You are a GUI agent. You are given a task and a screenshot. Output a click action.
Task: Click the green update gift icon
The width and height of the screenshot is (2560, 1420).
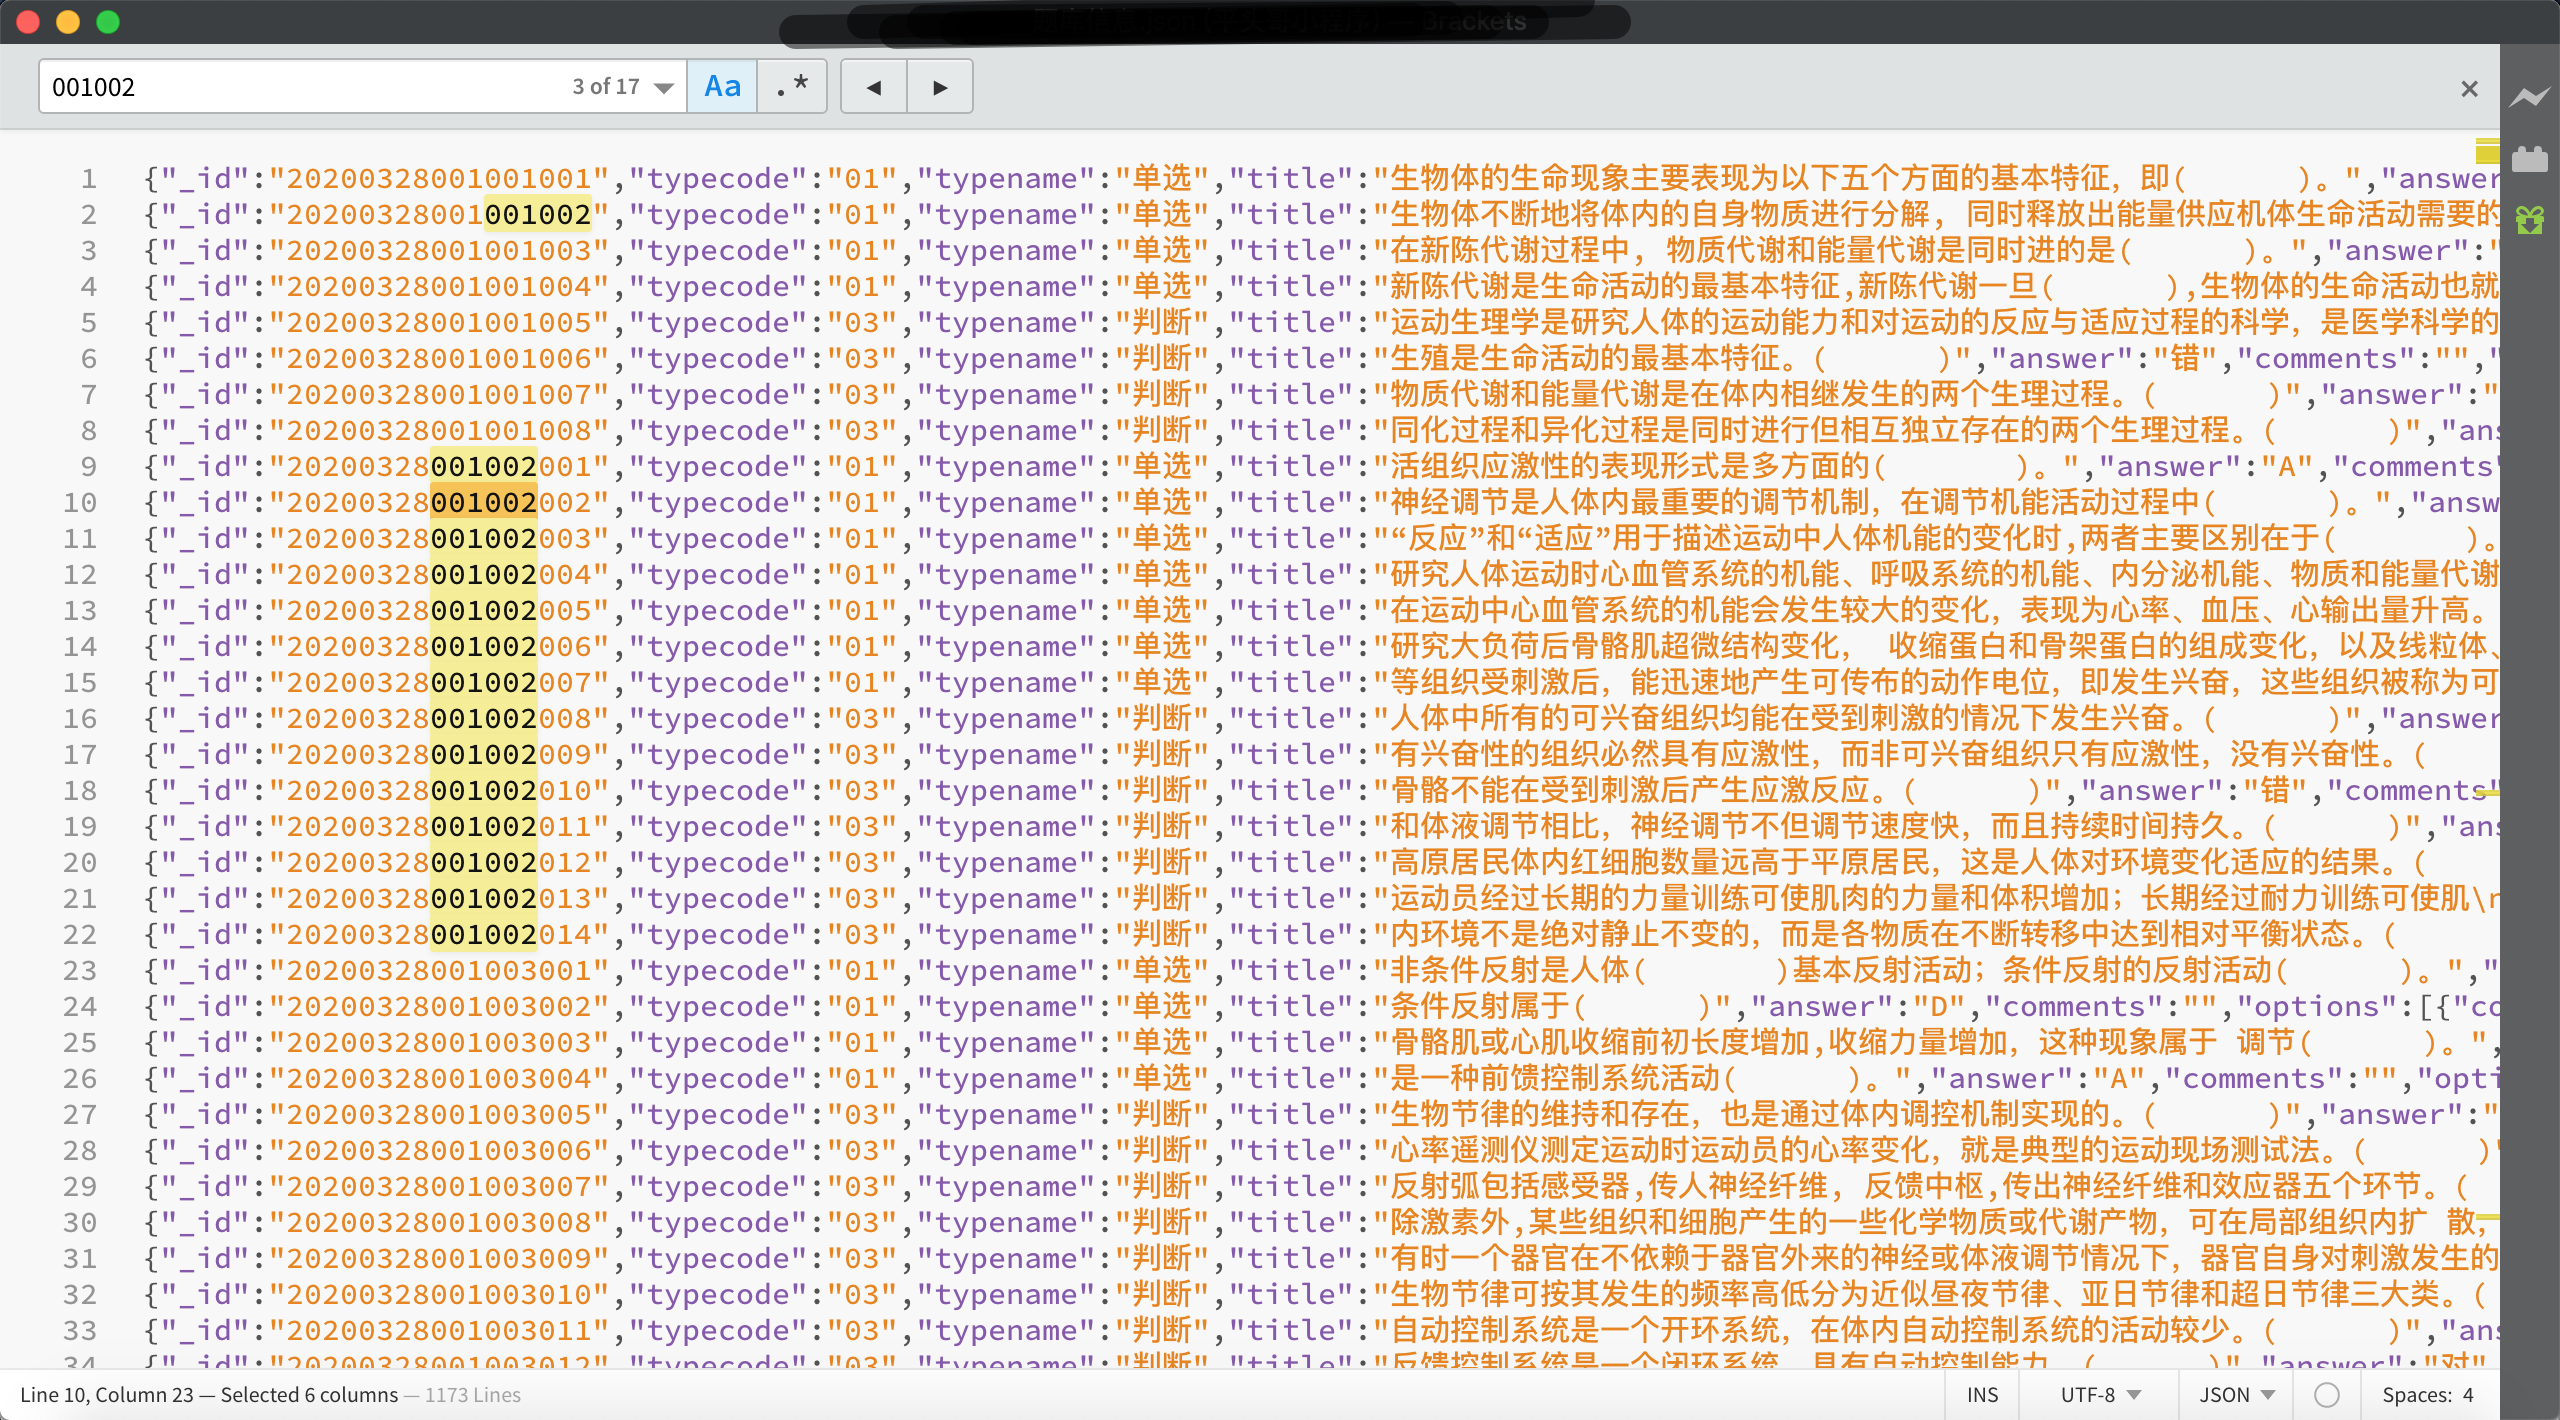pos(2529,220)
